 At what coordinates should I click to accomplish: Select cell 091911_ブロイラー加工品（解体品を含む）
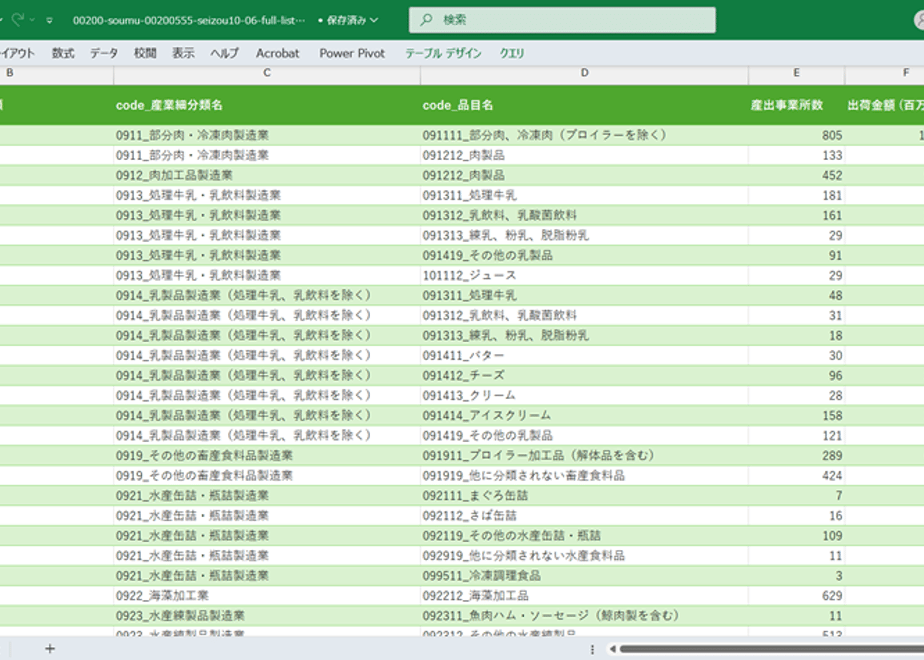584,456
